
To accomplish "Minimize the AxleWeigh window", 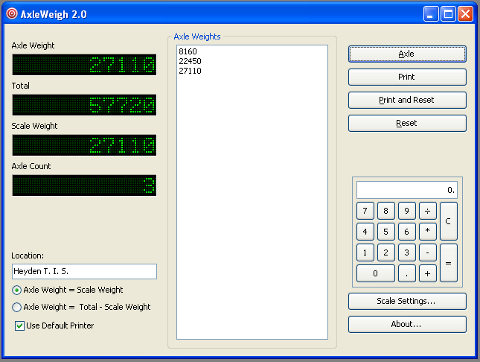I will click(431, 14).
